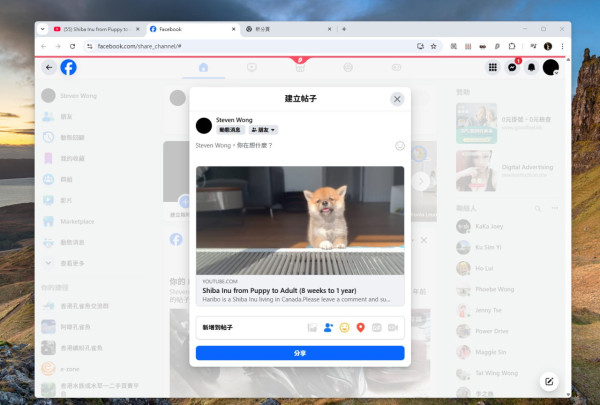Open Marketplace in the left sidebar
Screen dimensions: 600x405
pyautogui.click(x=77, y=221)
